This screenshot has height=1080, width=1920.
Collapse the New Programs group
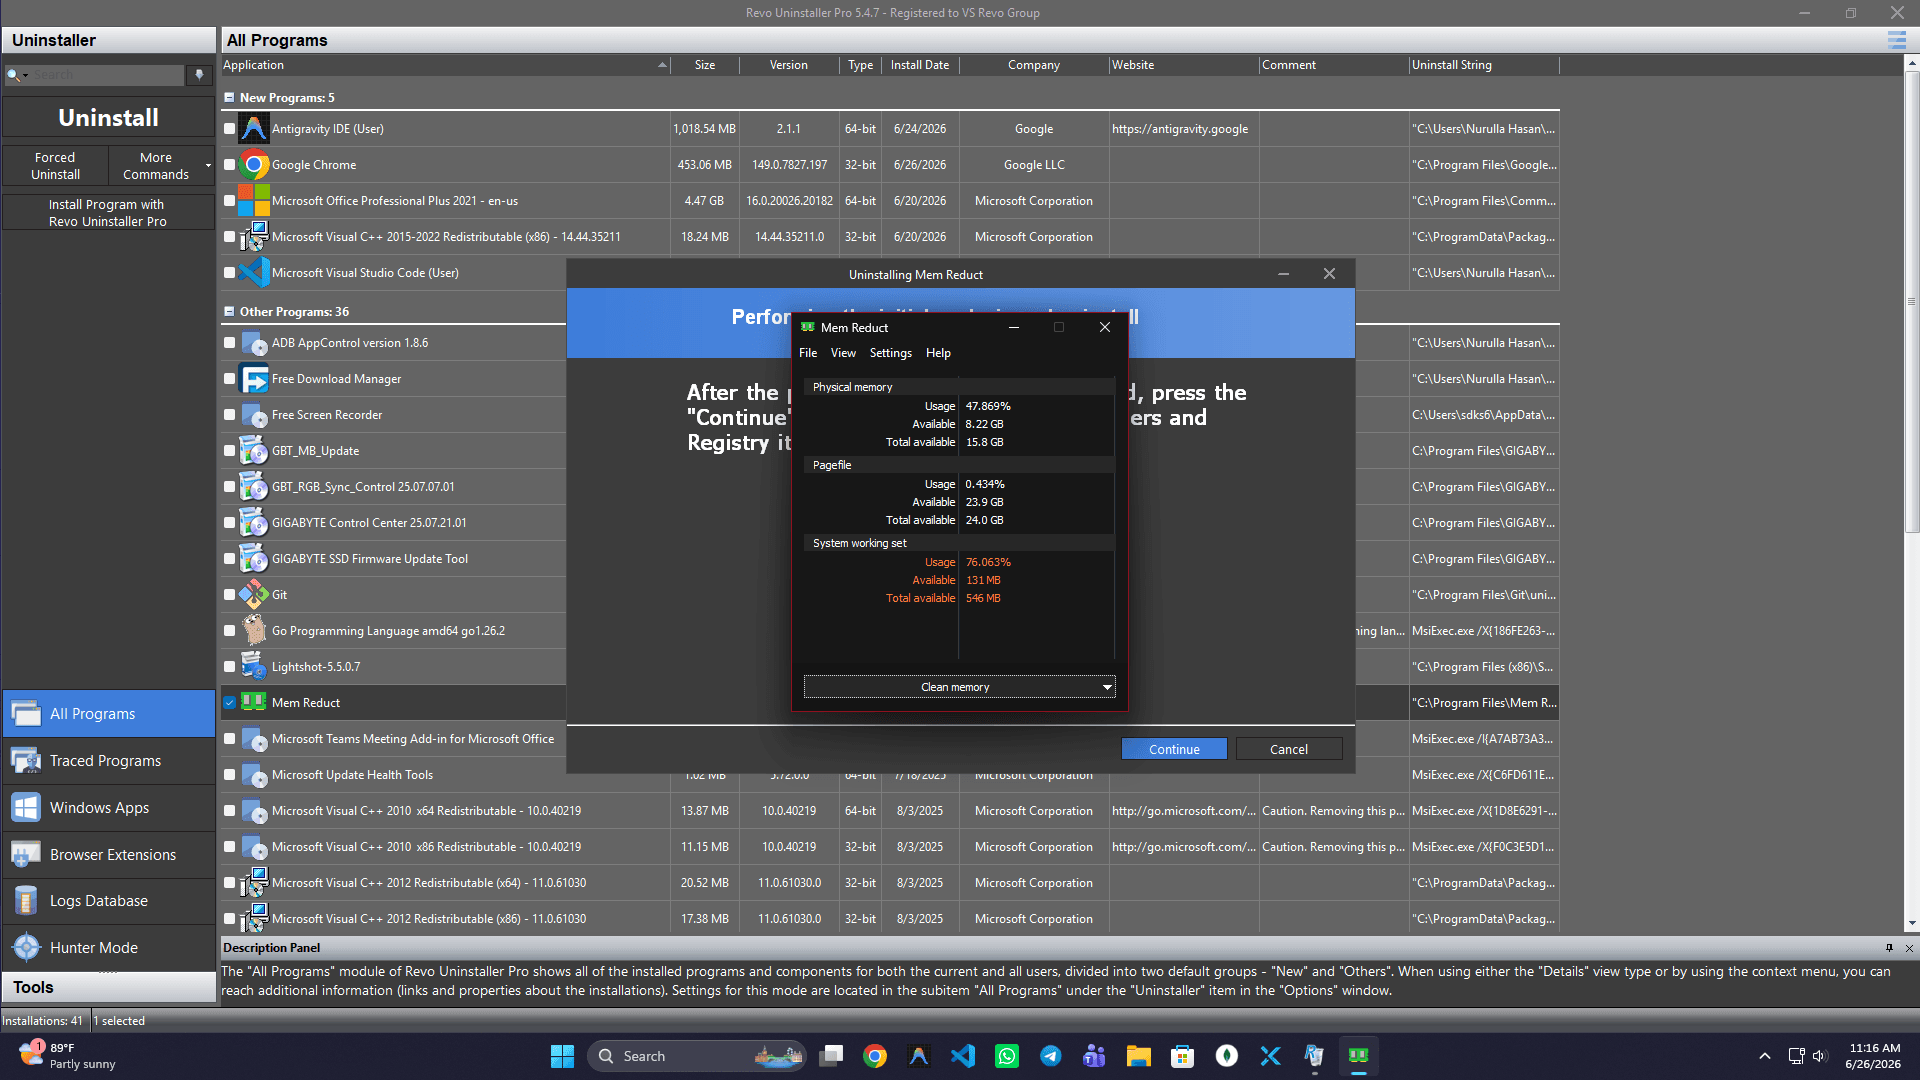(229, 98)
